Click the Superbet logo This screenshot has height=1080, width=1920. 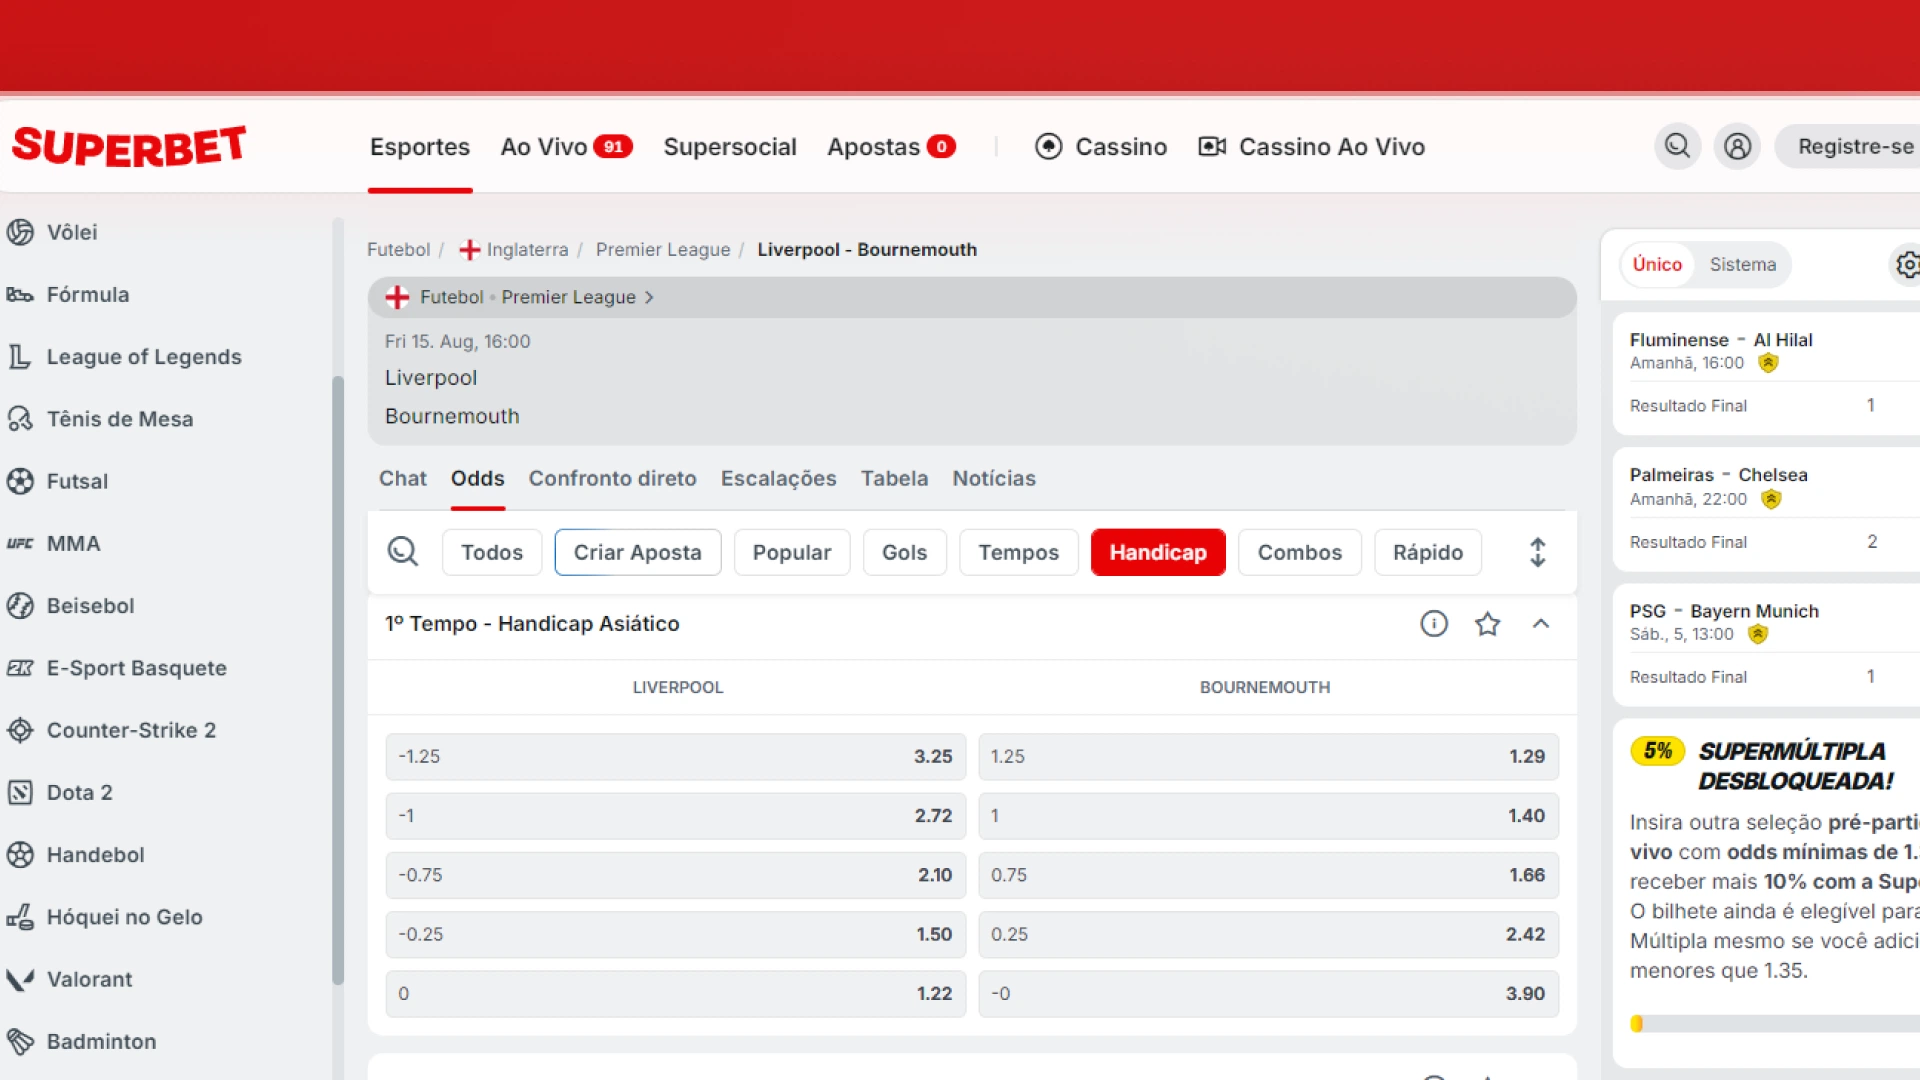(x=129, y=146)
